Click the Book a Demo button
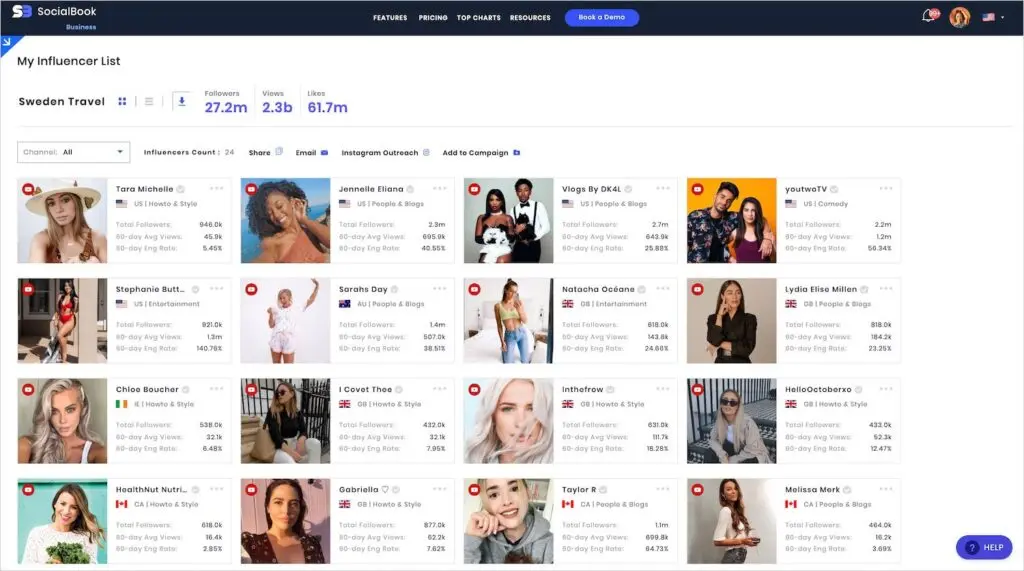1024x571 pixels. point(601,18)
